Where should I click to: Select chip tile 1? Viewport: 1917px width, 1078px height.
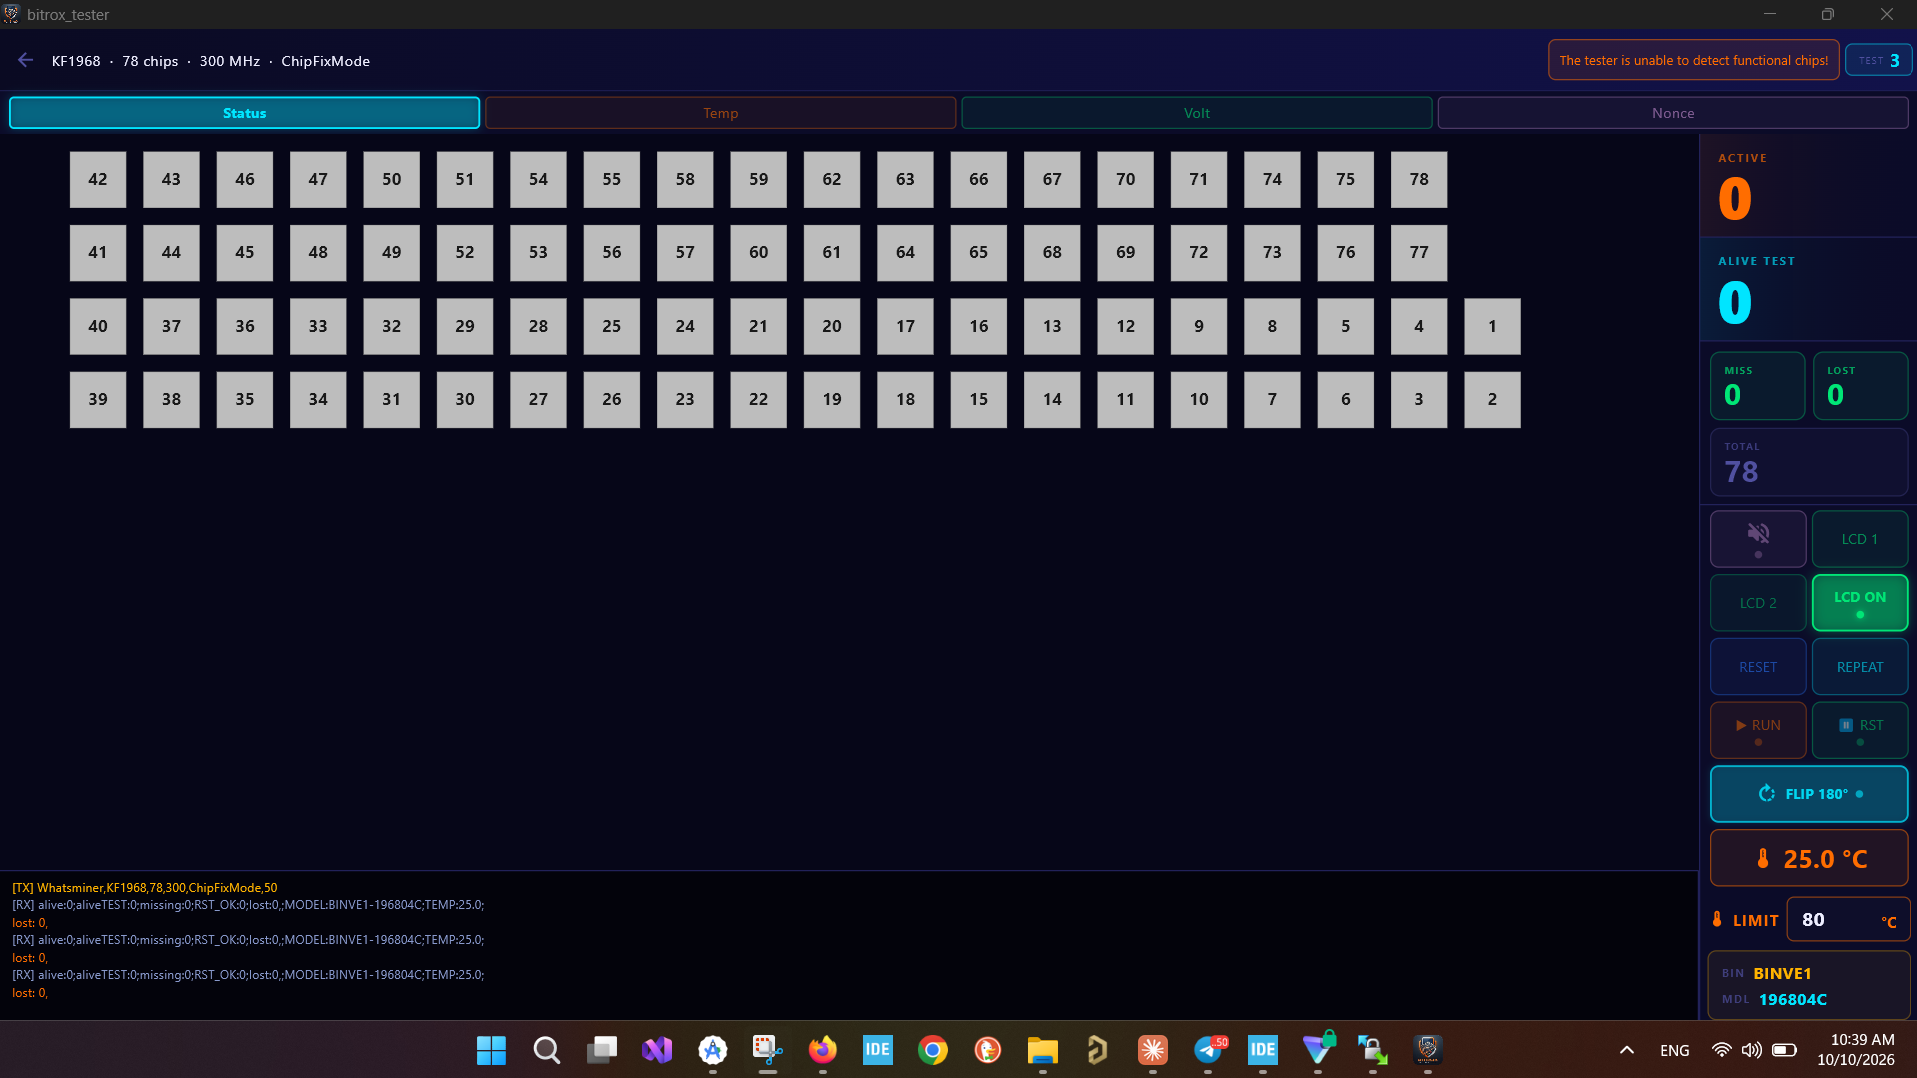1492,326
